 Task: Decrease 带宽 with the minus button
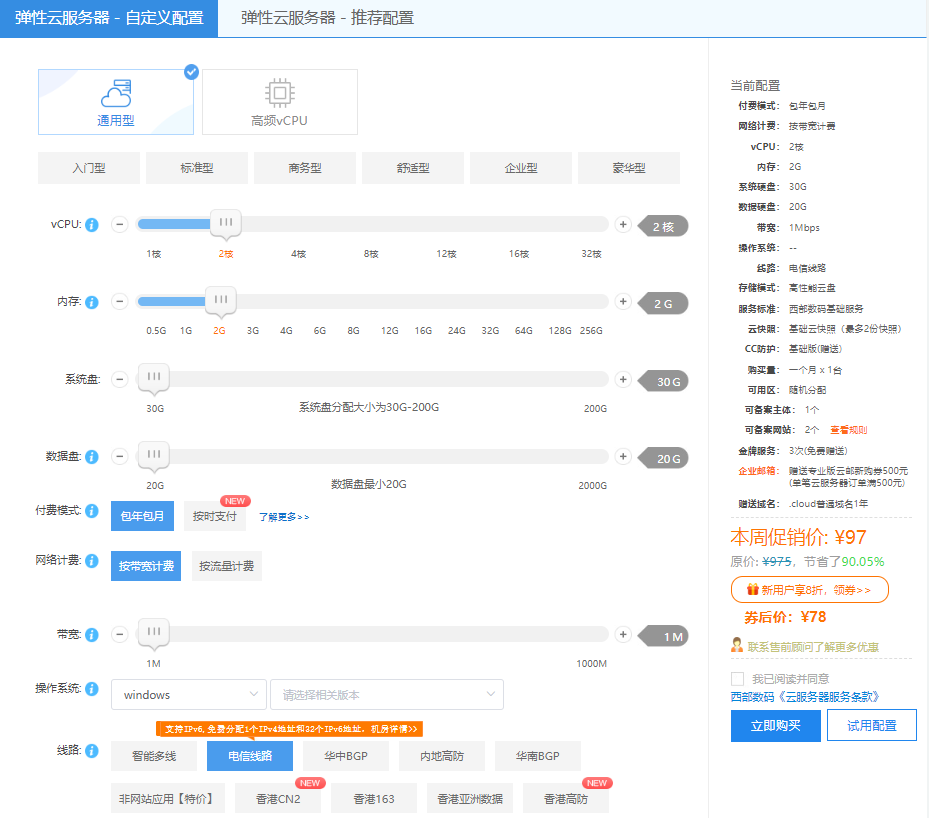120,634
